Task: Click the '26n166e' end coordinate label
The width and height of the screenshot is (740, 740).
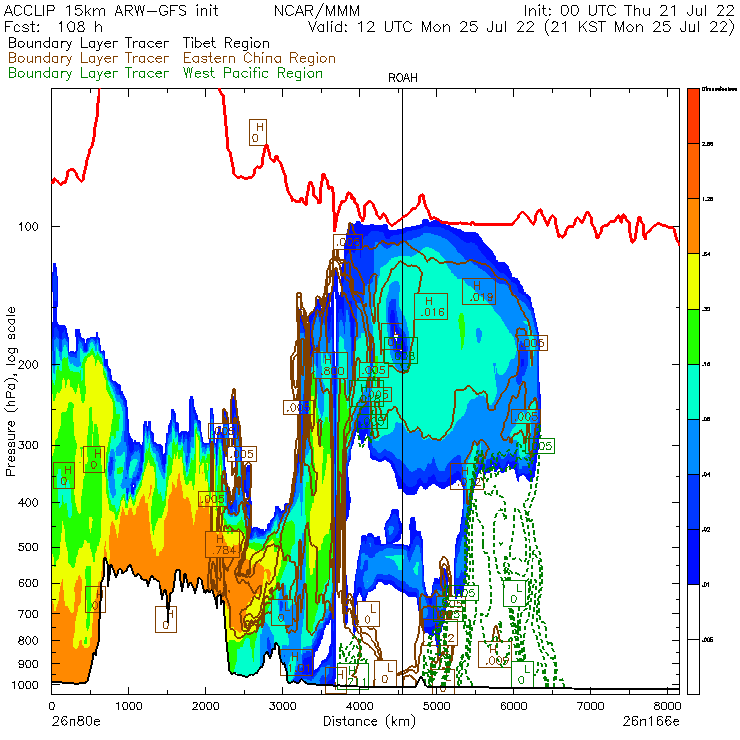Action: pos(651,722)
